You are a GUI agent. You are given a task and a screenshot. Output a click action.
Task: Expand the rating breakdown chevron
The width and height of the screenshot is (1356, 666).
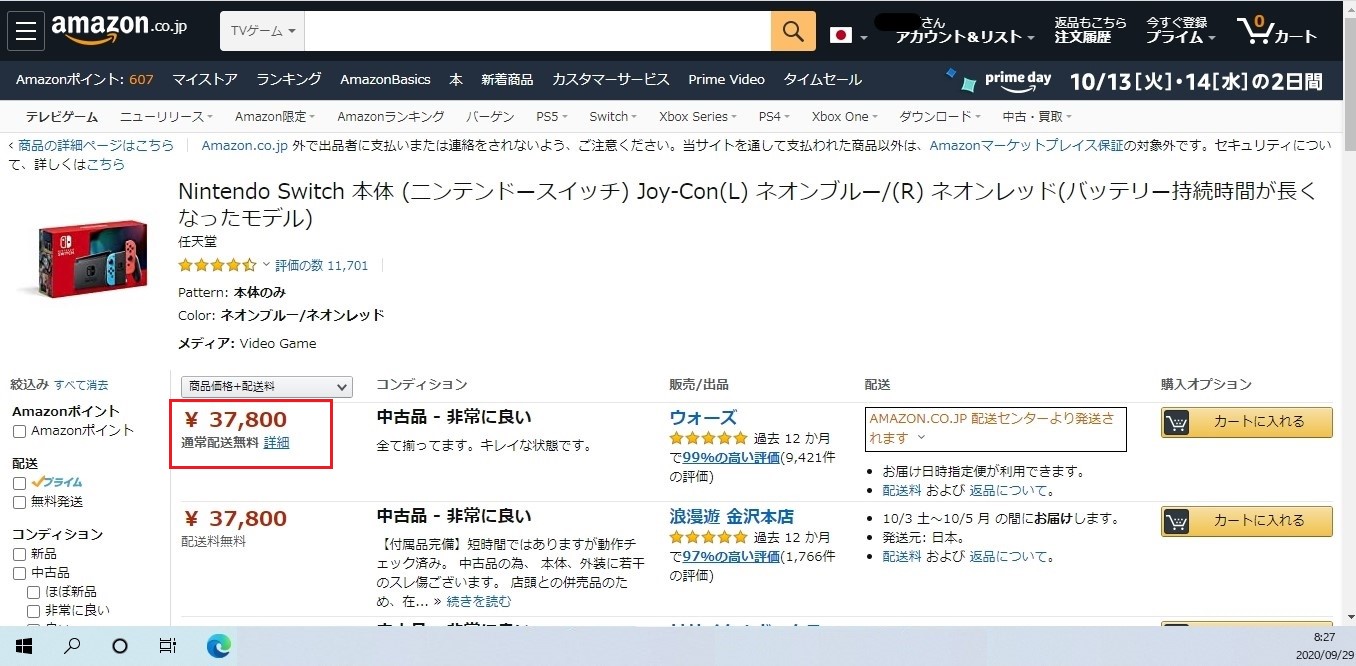click(x=266, y=266)
